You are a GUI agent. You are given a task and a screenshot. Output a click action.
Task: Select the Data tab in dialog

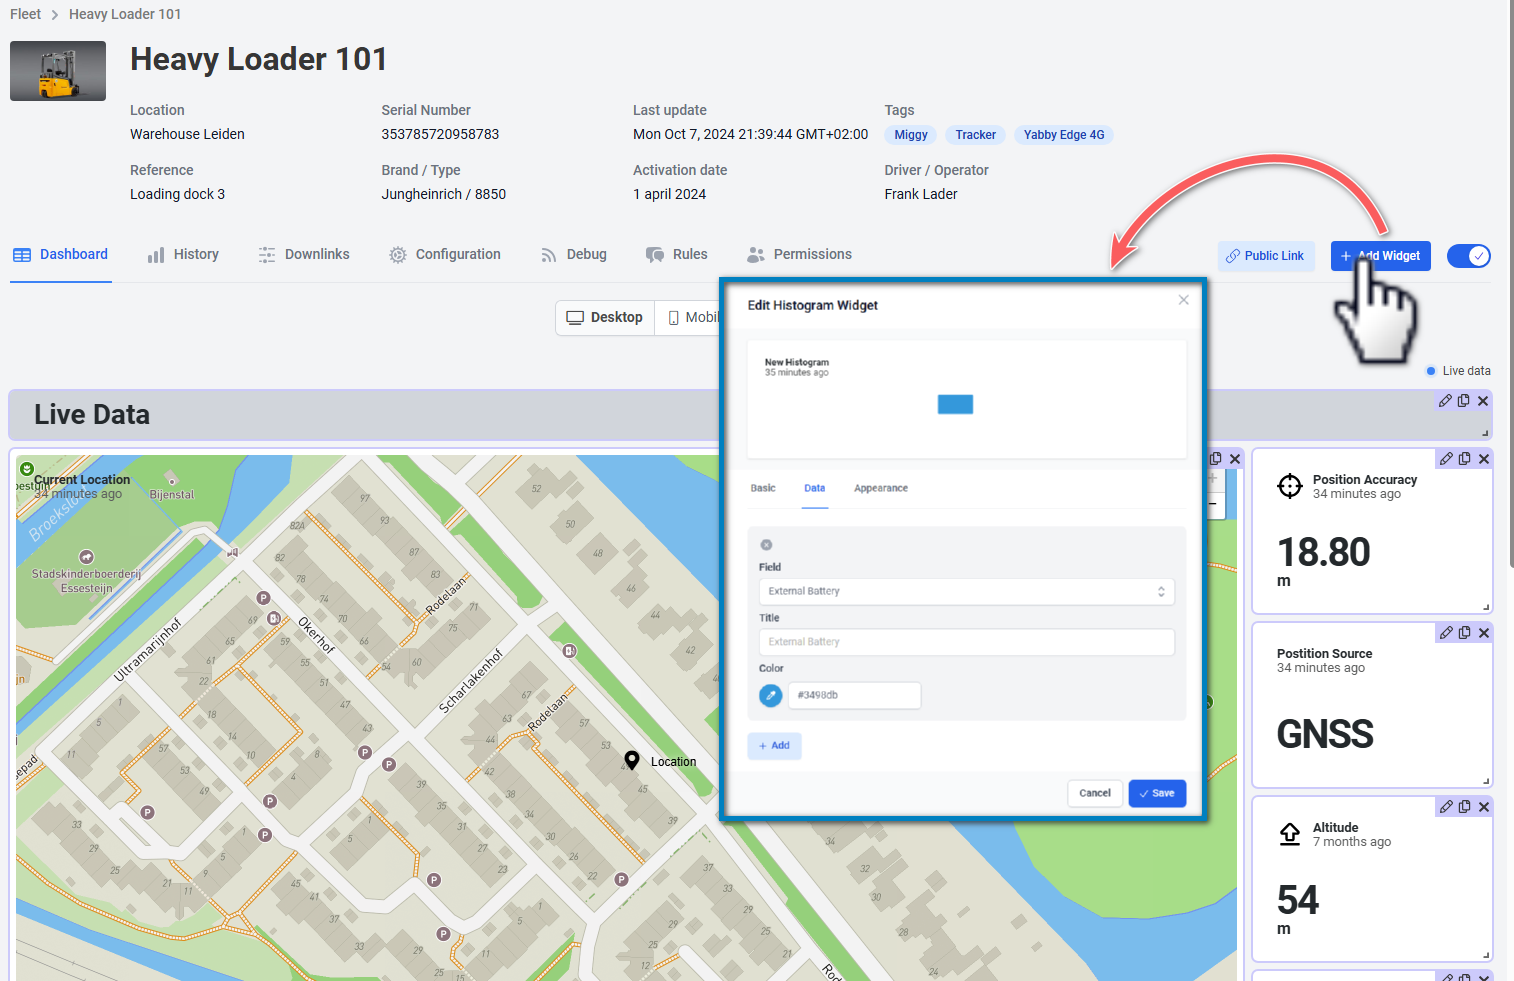click(x=815, y=488)
